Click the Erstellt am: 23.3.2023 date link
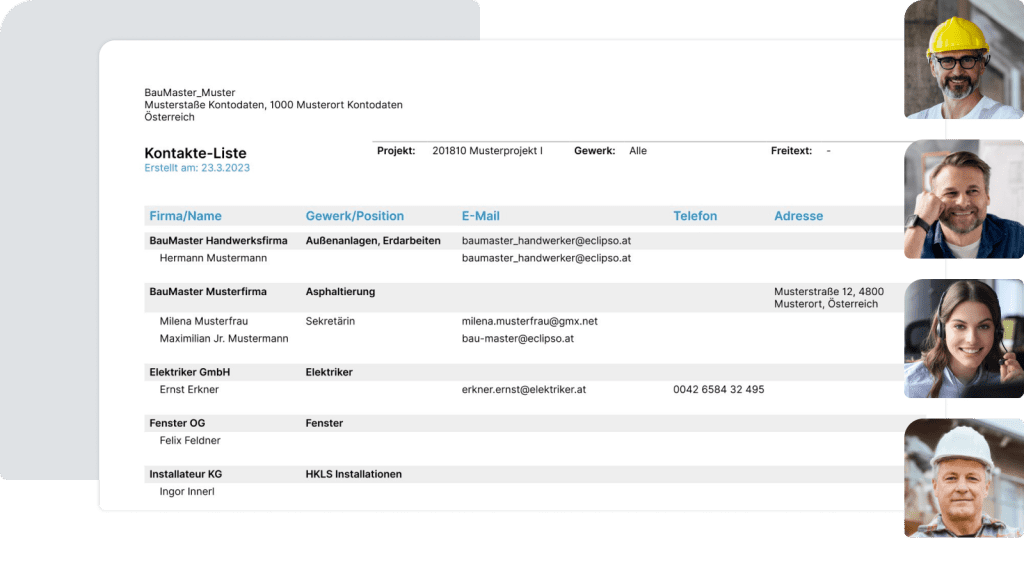This screenshot has height=576, width=1024. click(x=197, y=168)
